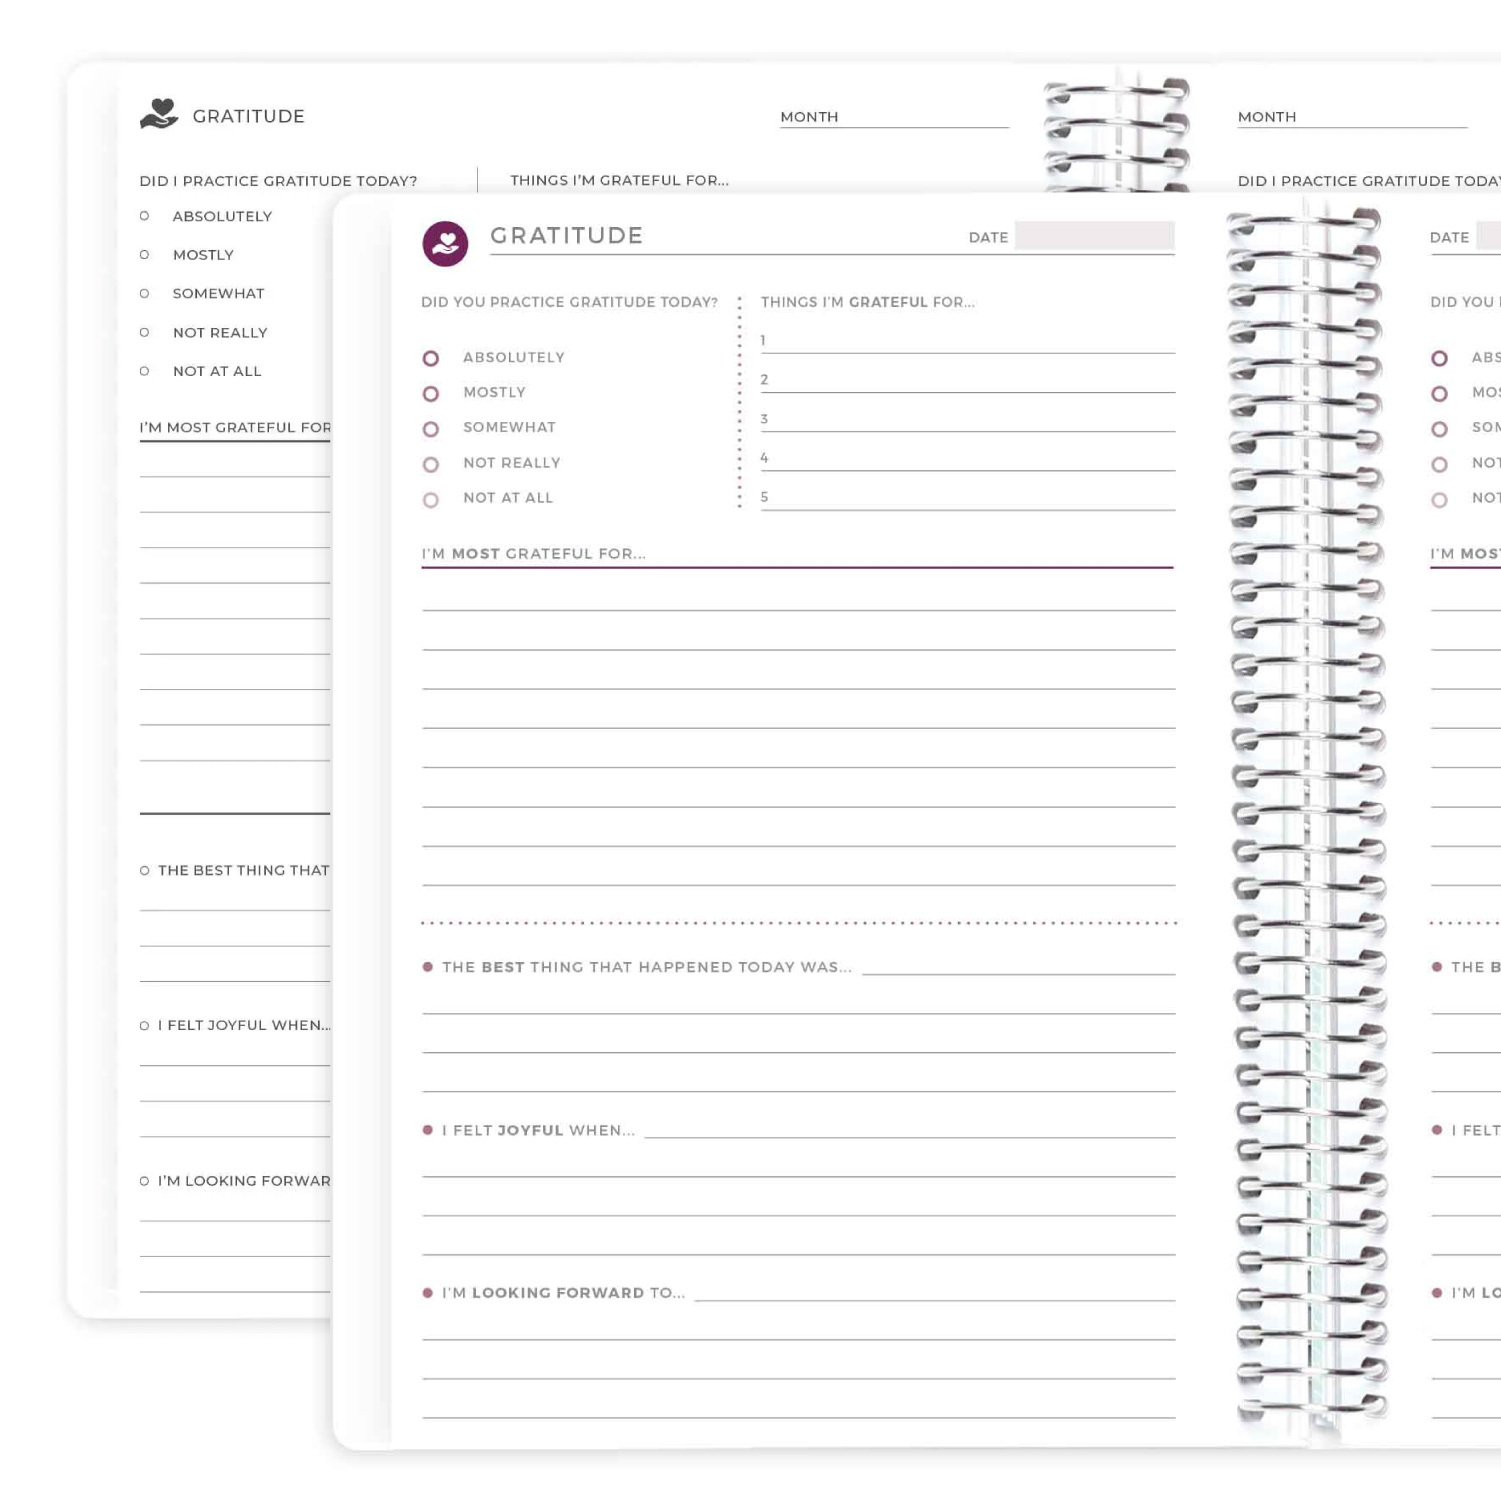
Task: Click the bullet before 'I'm Looking Forward To' on front page
Action: point(428,1293)
